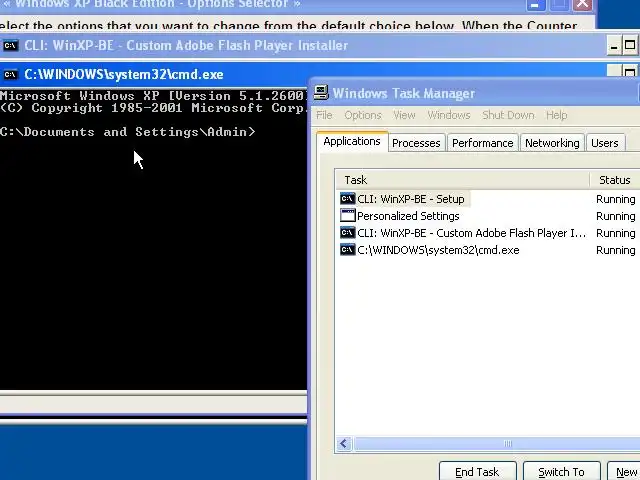Click the End Task button

point(478,472)
